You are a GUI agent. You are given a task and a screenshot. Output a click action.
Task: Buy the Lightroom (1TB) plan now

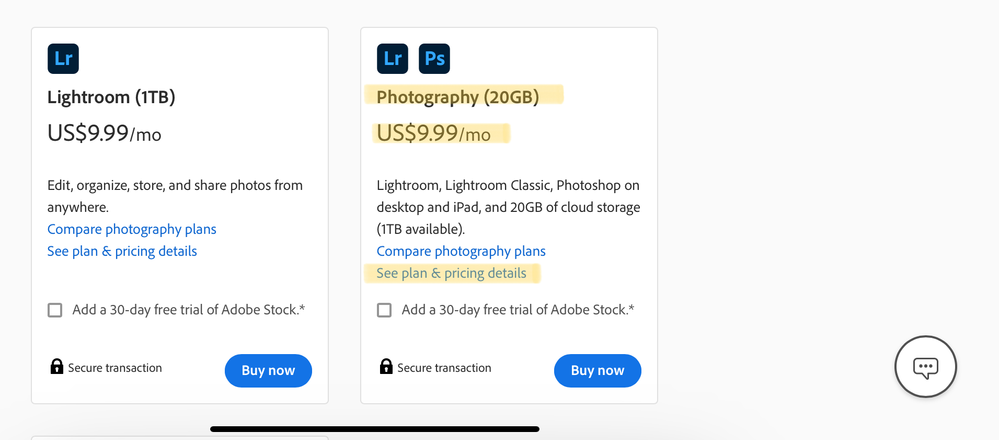tap(268, 370)
